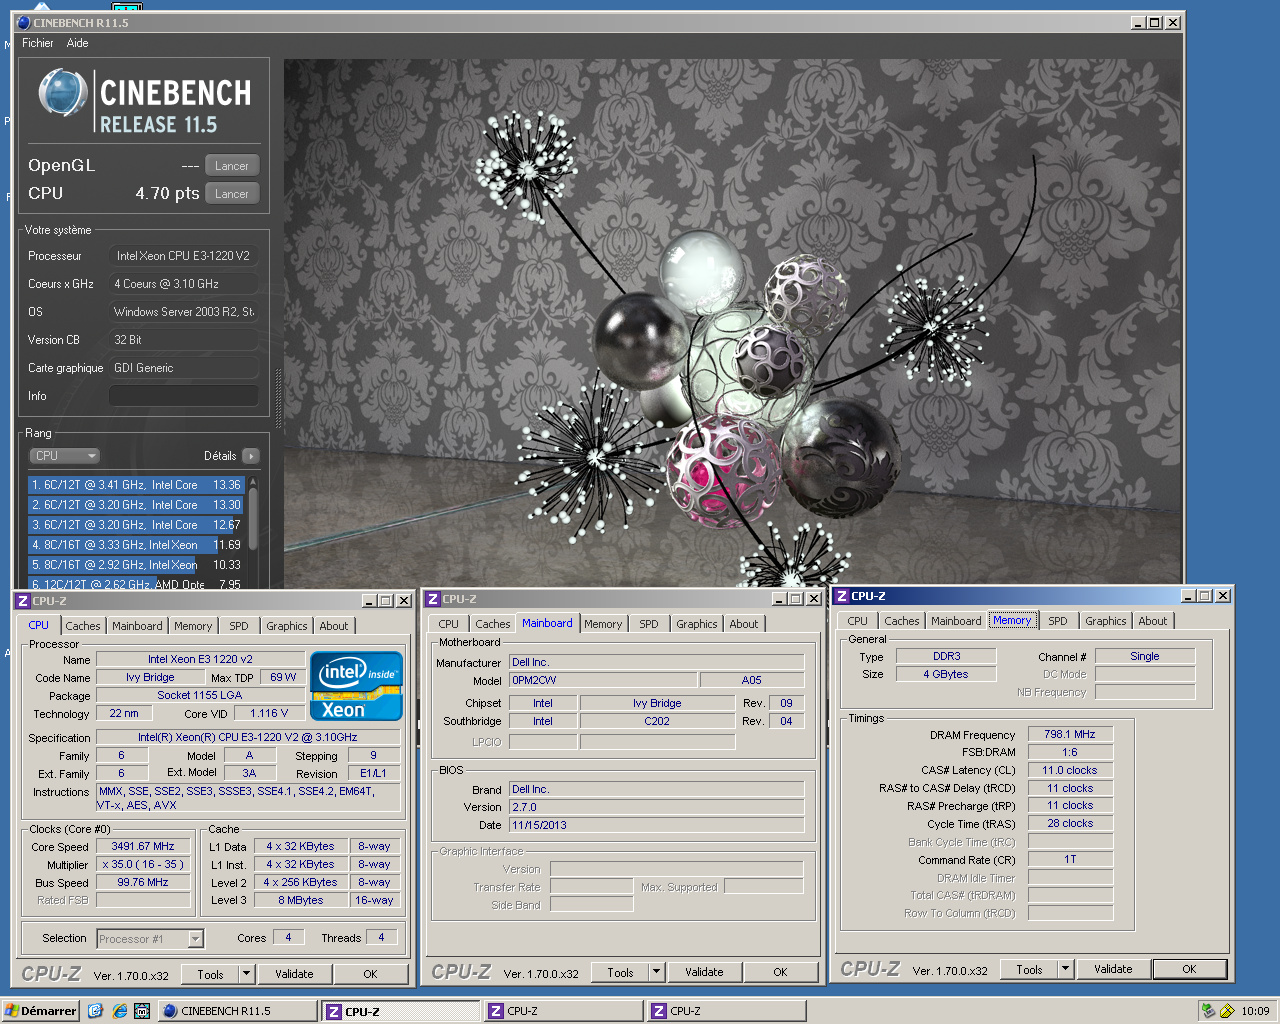The image size is (1280, 1024).
Task: Click Validate in CPU-Z Motherboard window
Action: 705,972
